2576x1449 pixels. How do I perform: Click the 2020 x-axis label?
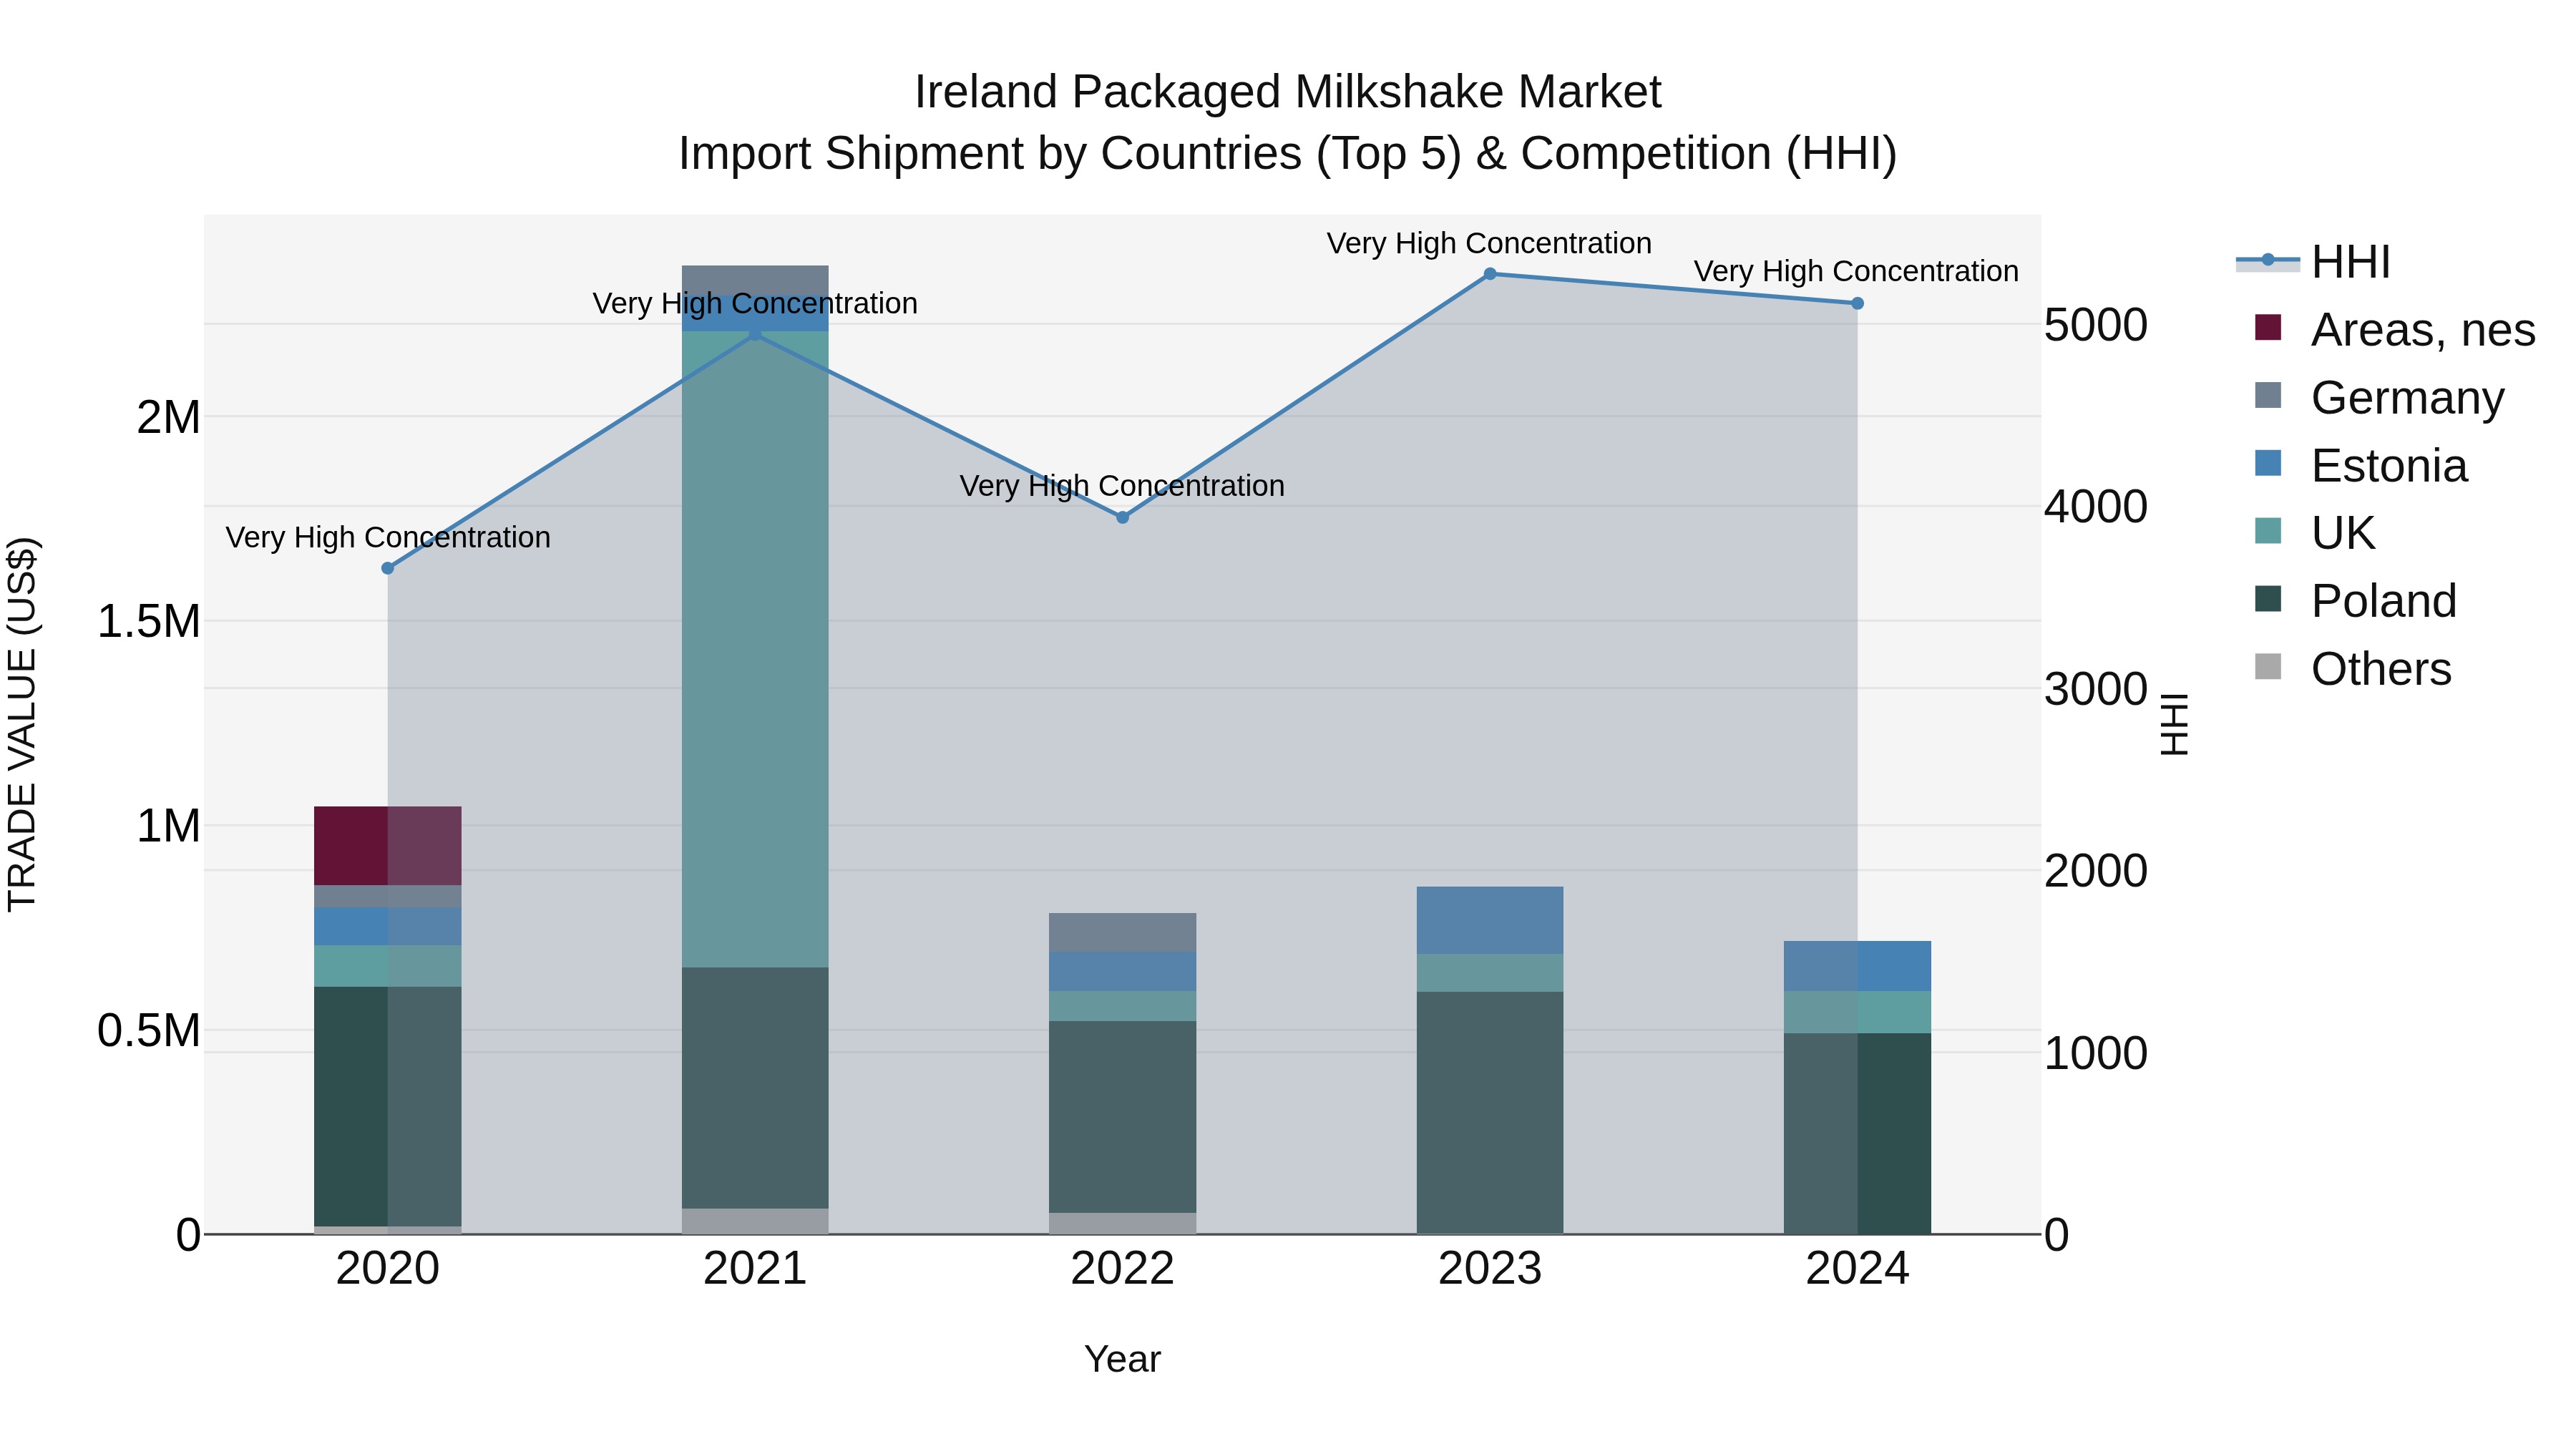[388, 1269]
